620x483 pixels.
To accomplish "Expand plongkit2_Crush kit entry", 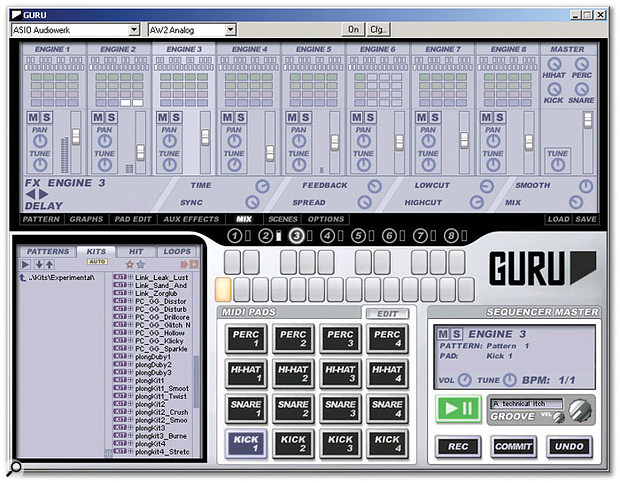I will point(130,412).
